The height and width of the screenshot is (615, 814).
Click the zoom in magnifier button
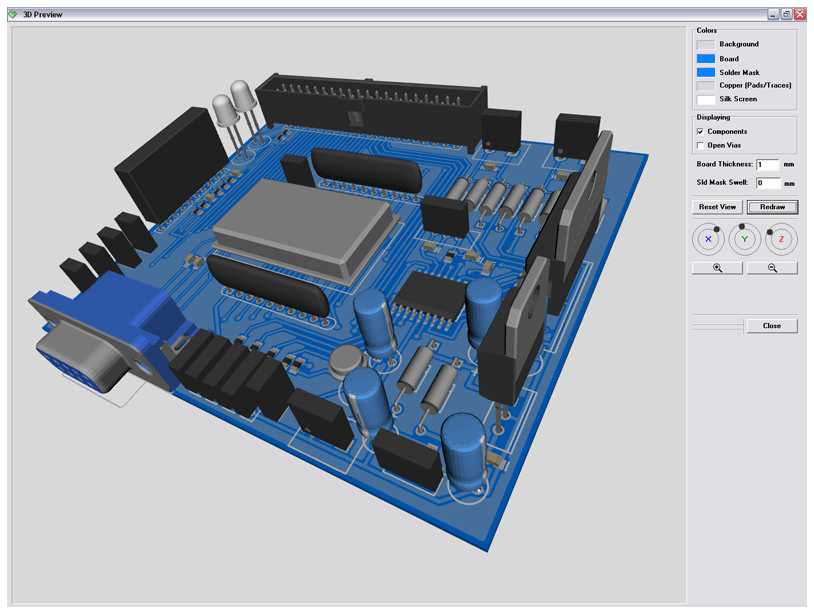(x=717, y=268)
